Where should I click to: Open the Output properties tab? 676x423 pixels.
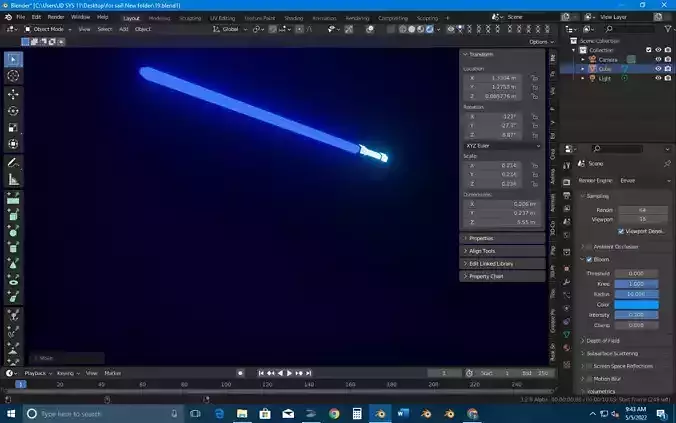click(x=566, y=195)
